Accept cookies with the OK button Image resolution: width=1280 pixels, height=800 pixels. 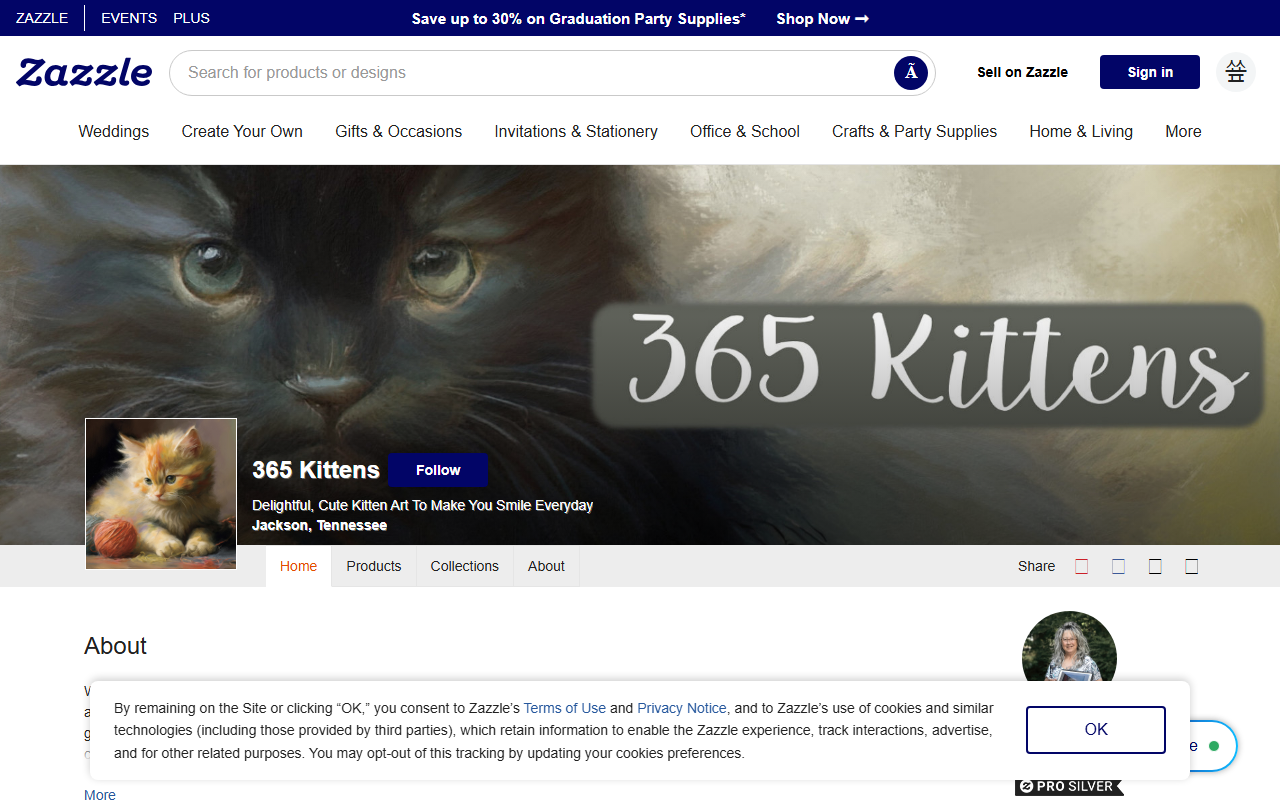(x=1096, y=730)
